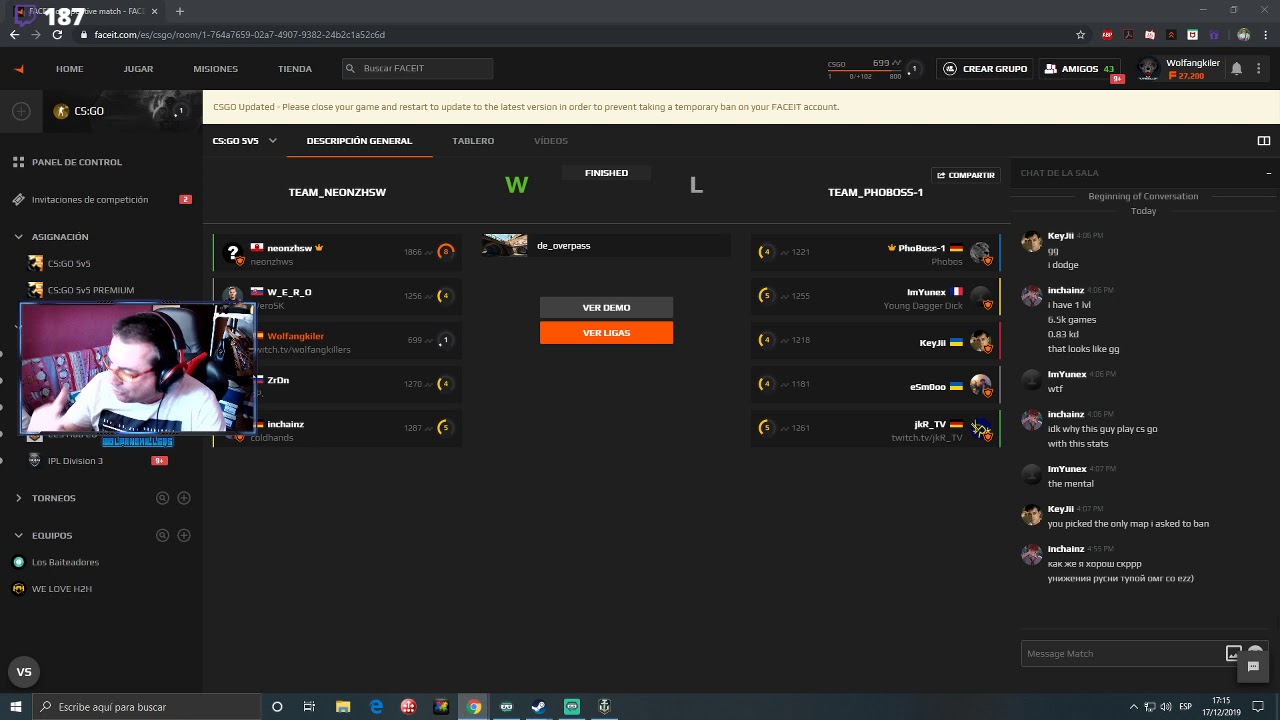The height and width of the screenshot is (720, 1280).
Task: Open File Explorer from the taskbar
Action: pos(343,707)
